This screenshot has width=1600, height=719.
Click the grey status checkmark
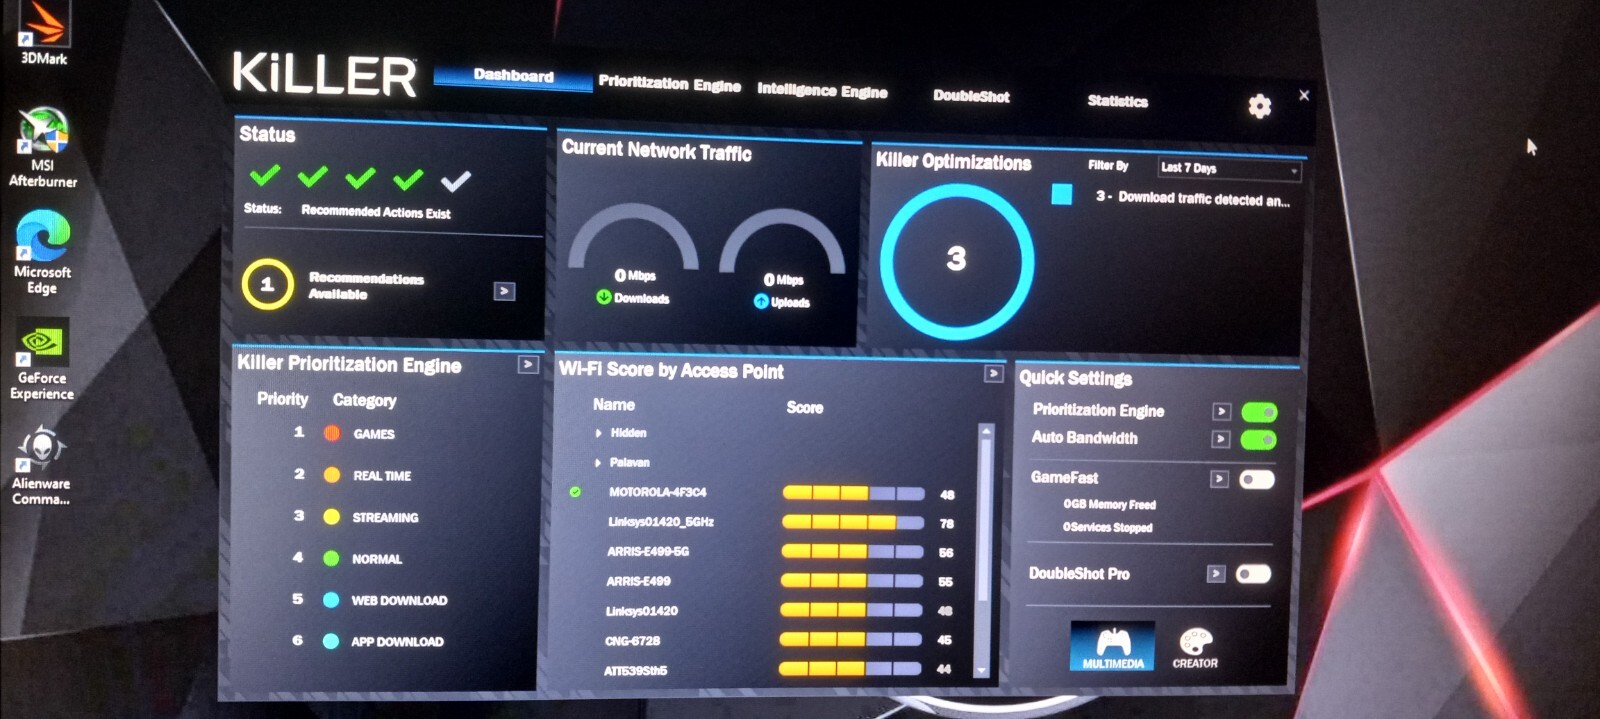click(455, 181)
